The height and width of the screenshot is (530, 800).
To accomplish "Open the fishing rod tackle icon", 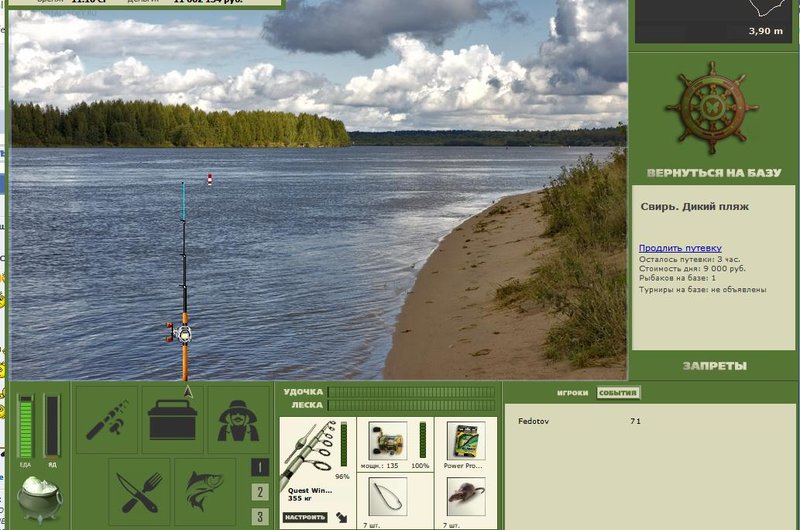I will tap(107, 420).
